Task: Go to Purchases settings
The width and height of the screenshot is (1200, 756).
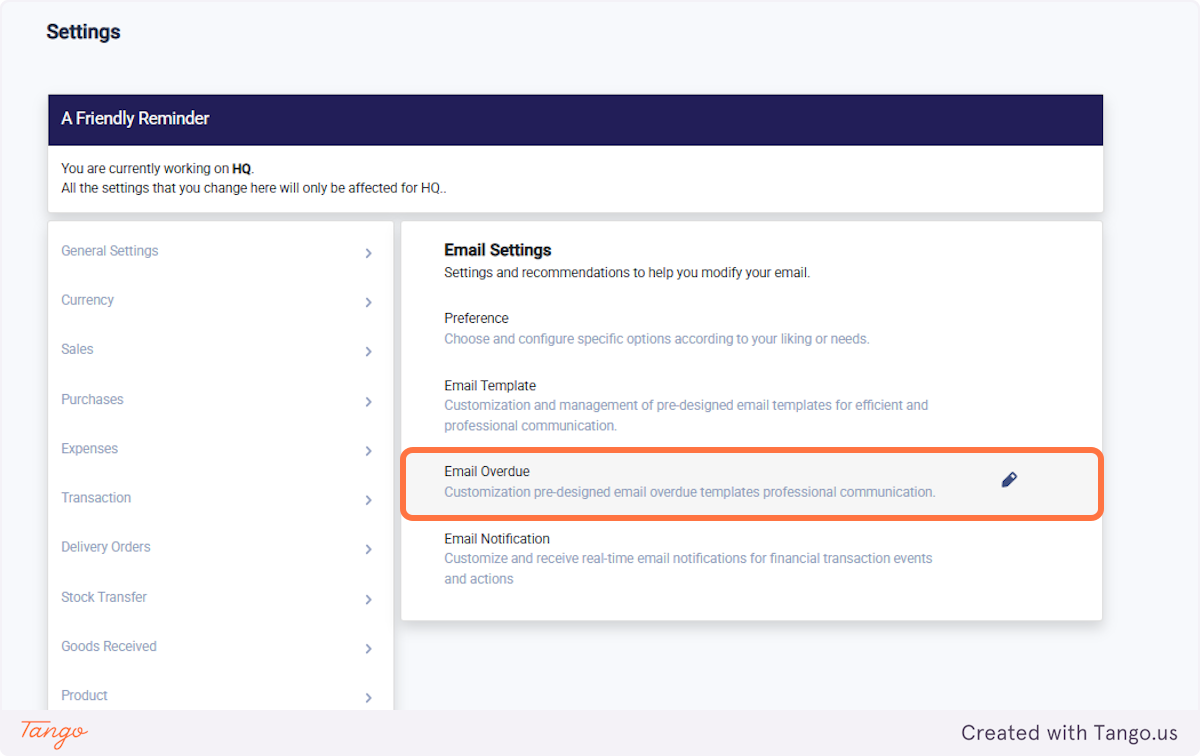Action: [x=92, y=399]
